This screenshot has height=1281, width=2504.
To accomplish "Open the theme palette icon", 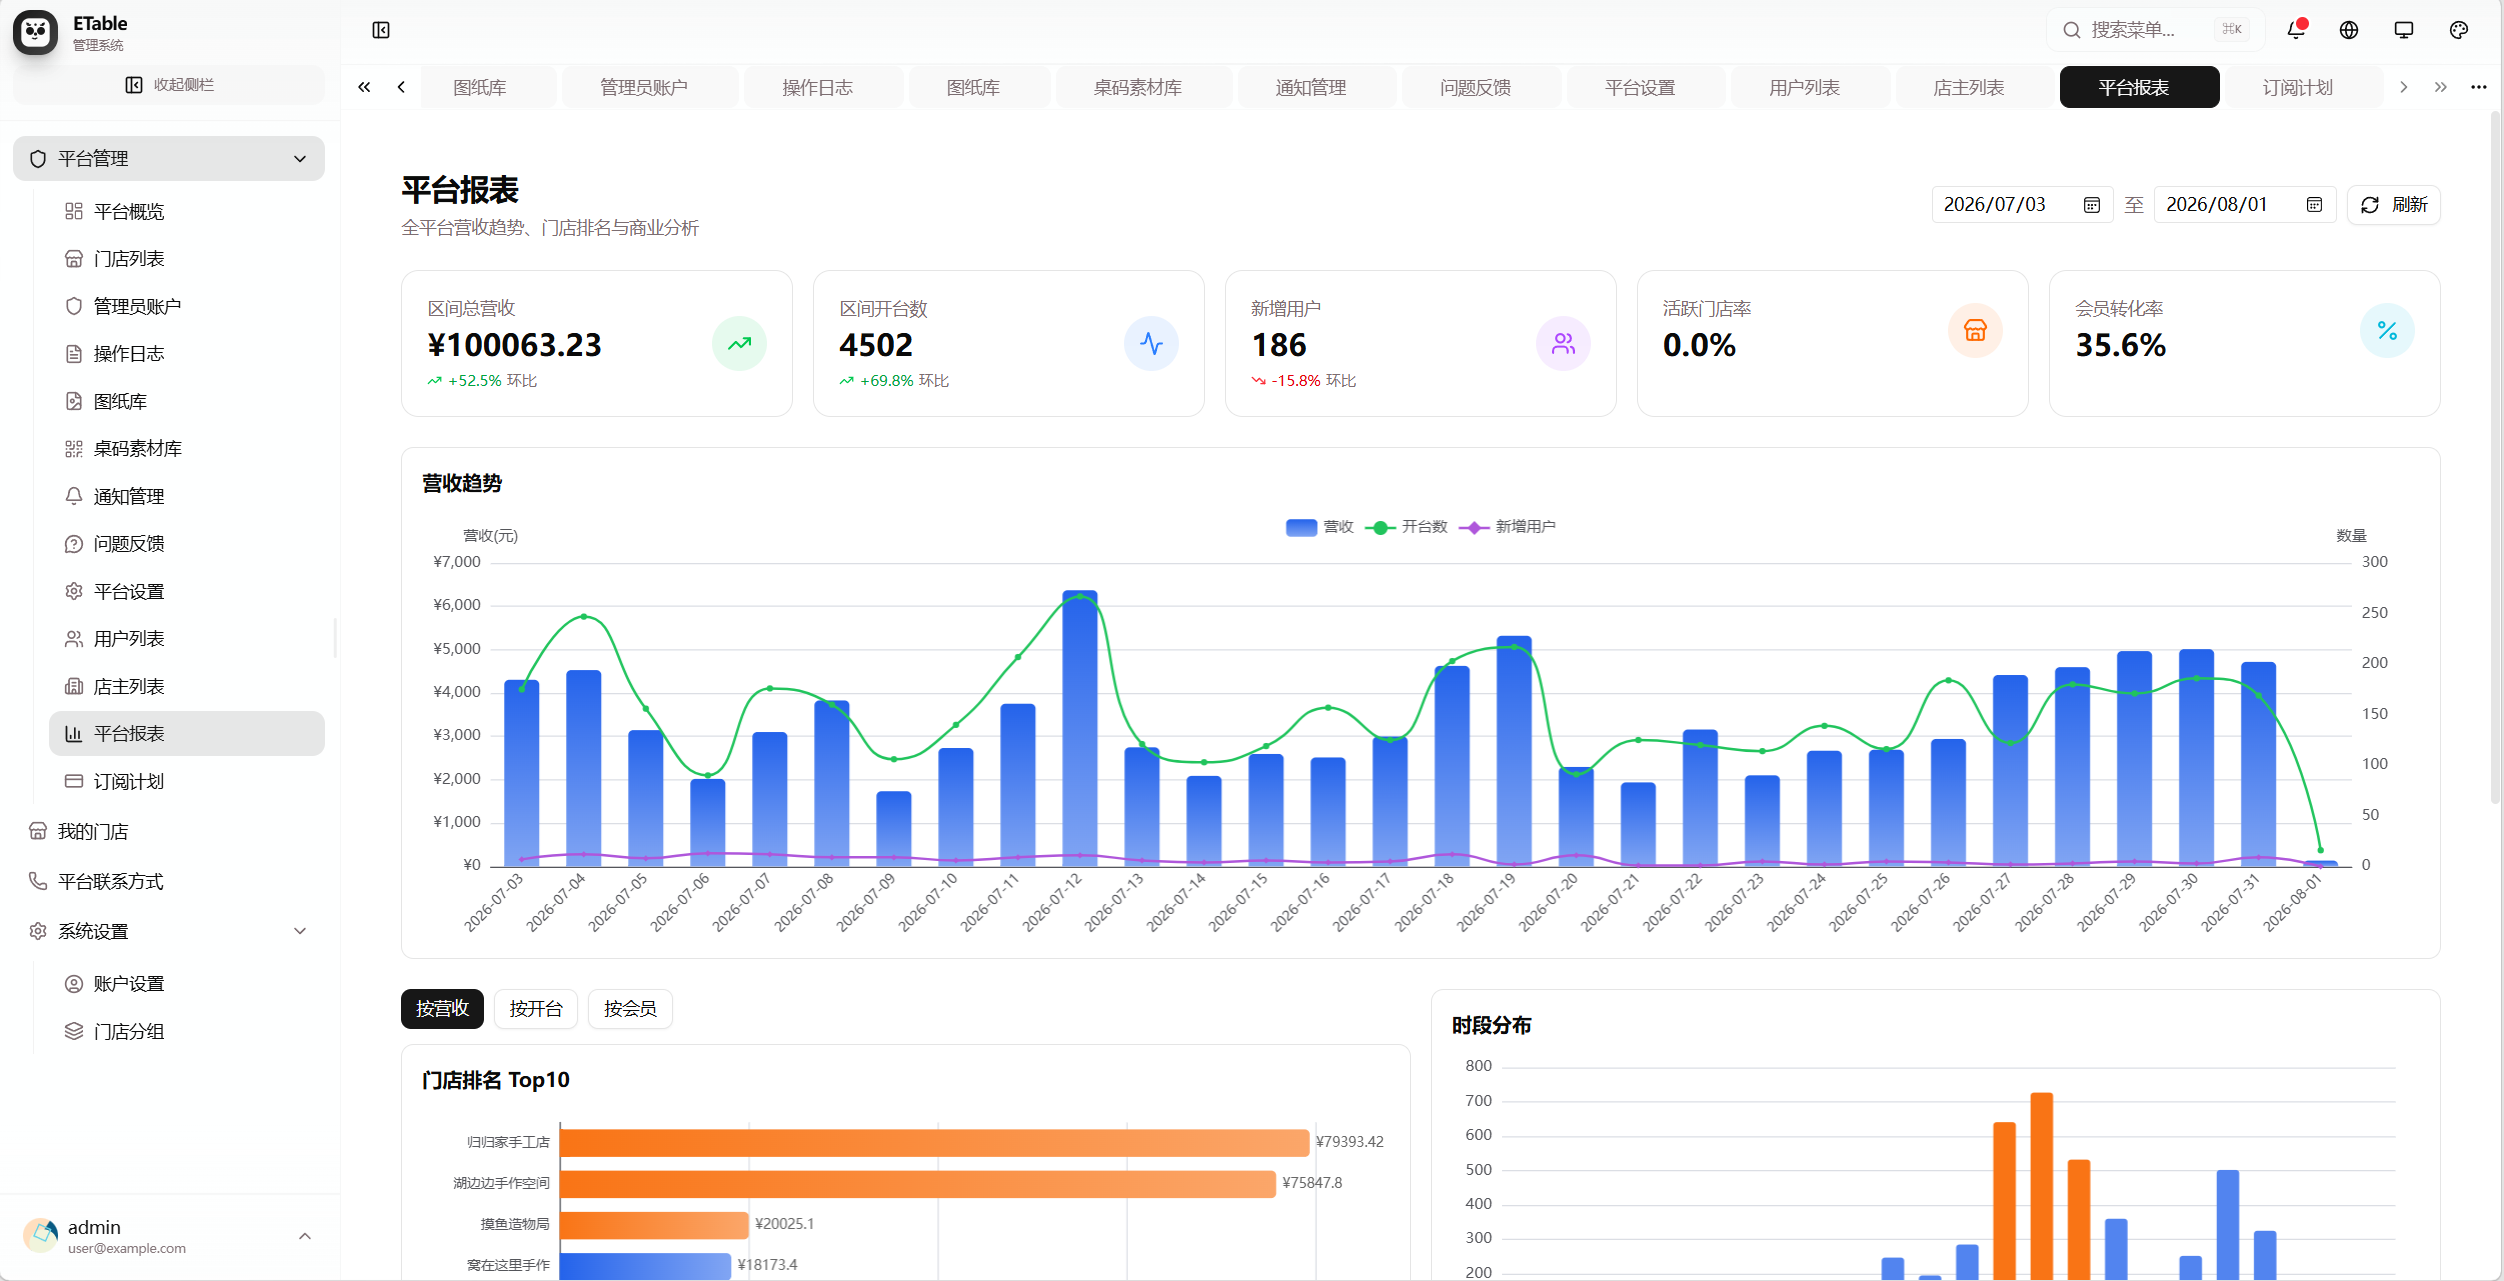I will [2459, 30].
